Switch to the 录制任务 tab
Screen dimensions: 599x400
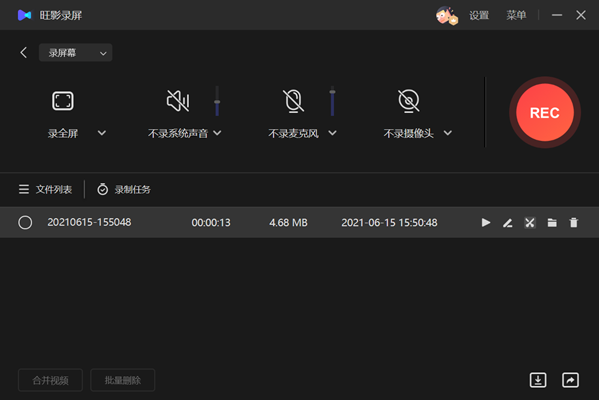pos(124,189)
